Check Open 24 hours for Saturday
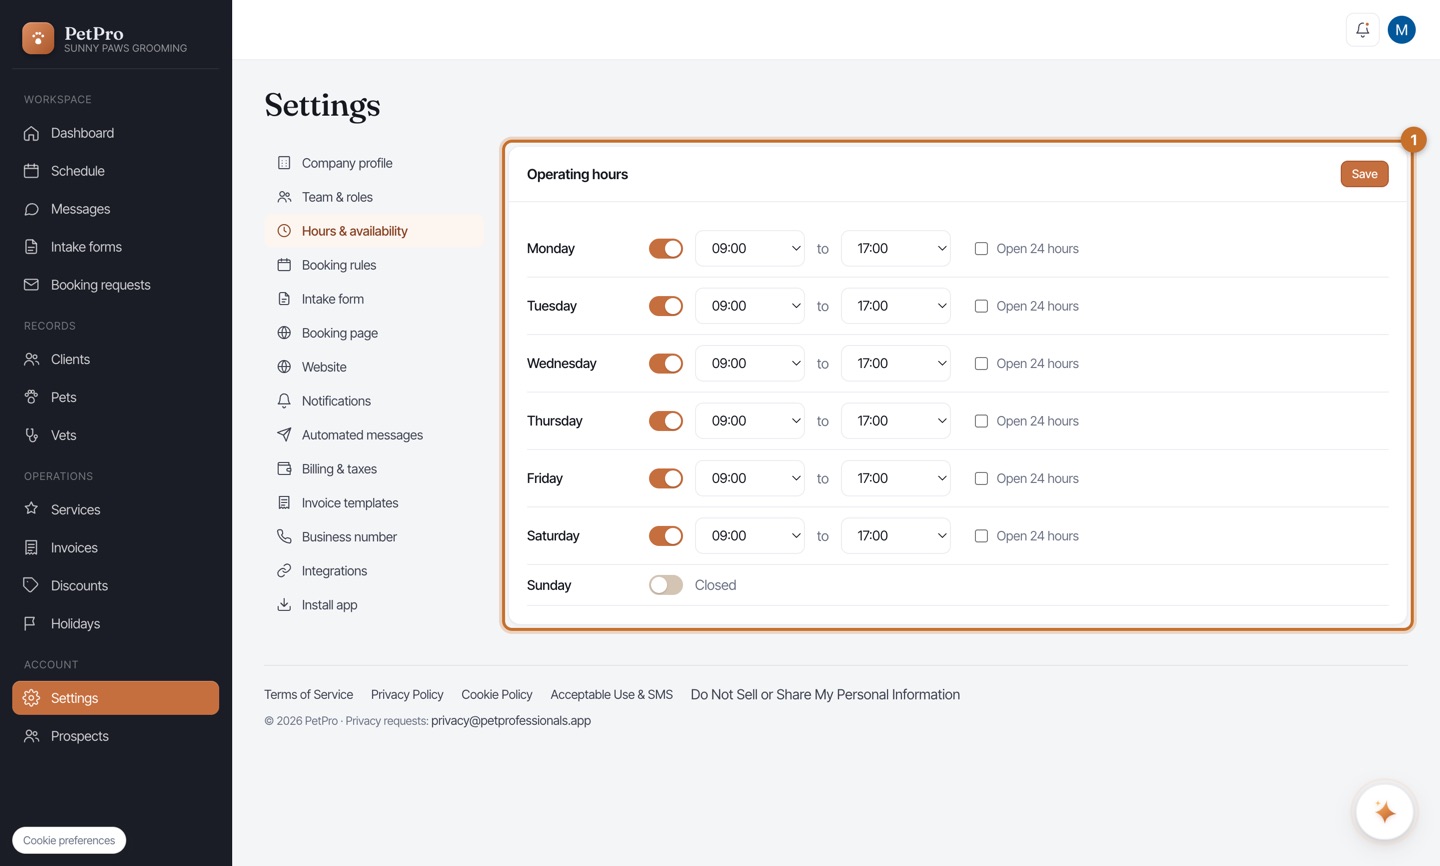The image size is (1440, 866). pyautogui.click(x=981, y=536)
